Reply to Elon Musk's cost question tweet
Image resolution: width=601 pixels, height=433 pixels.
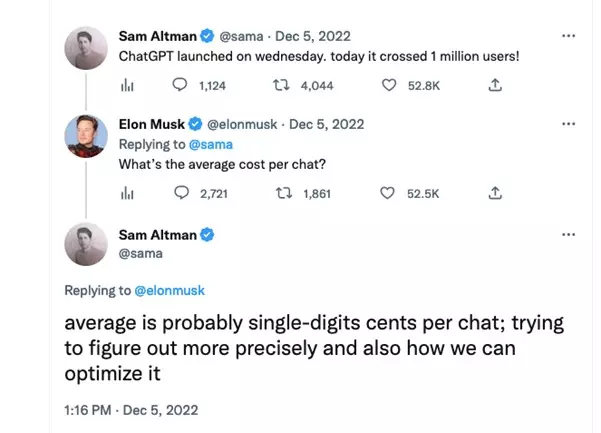(x=181, y=191)
